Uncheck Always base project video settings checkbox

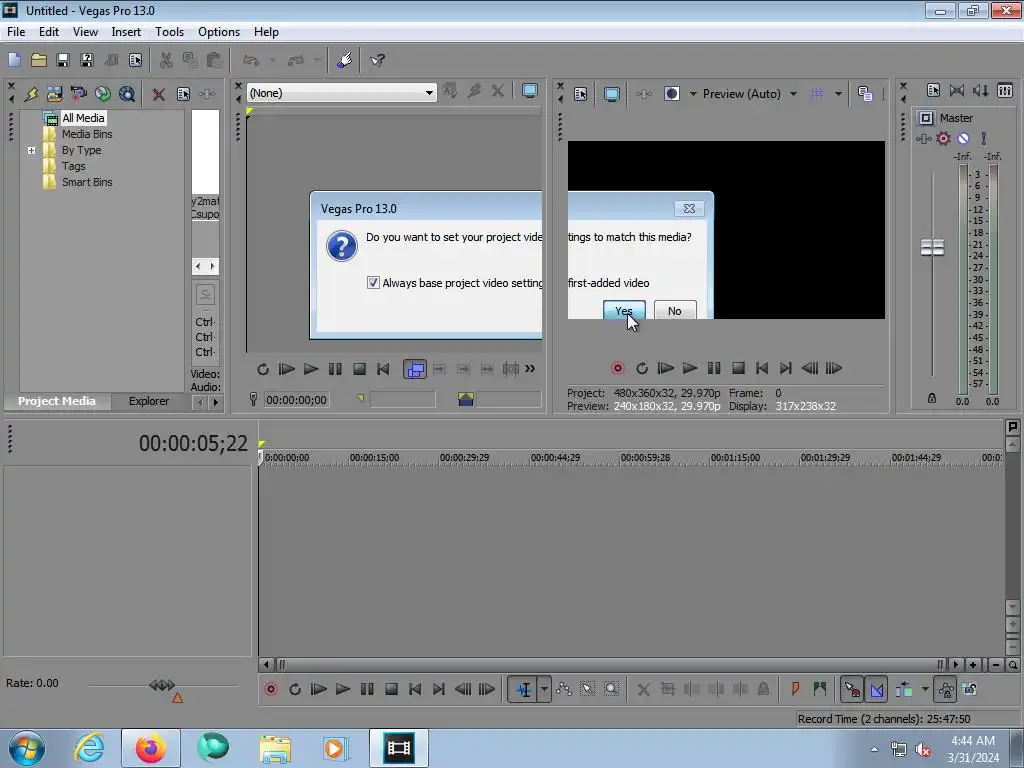tap(373, 283)
